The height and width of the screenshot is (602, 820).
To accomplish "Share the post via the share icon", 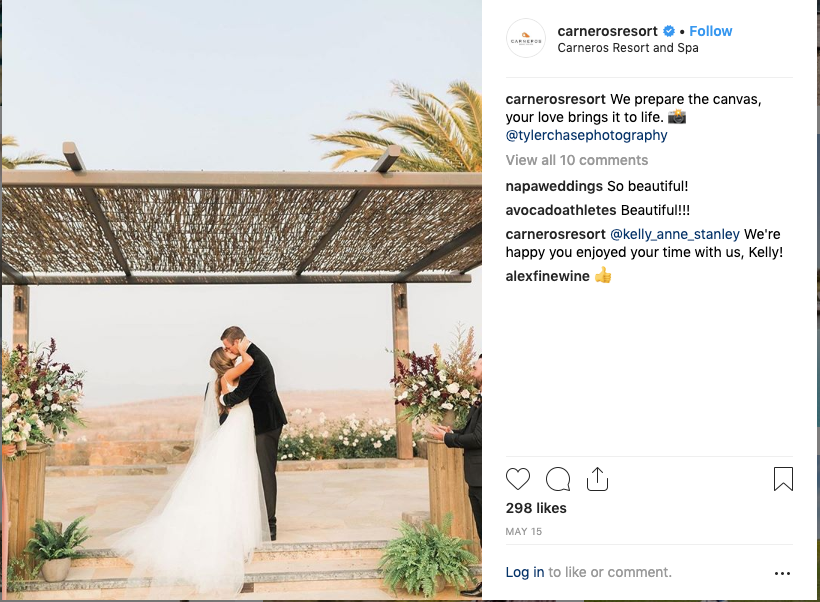I will pos(597,479).
